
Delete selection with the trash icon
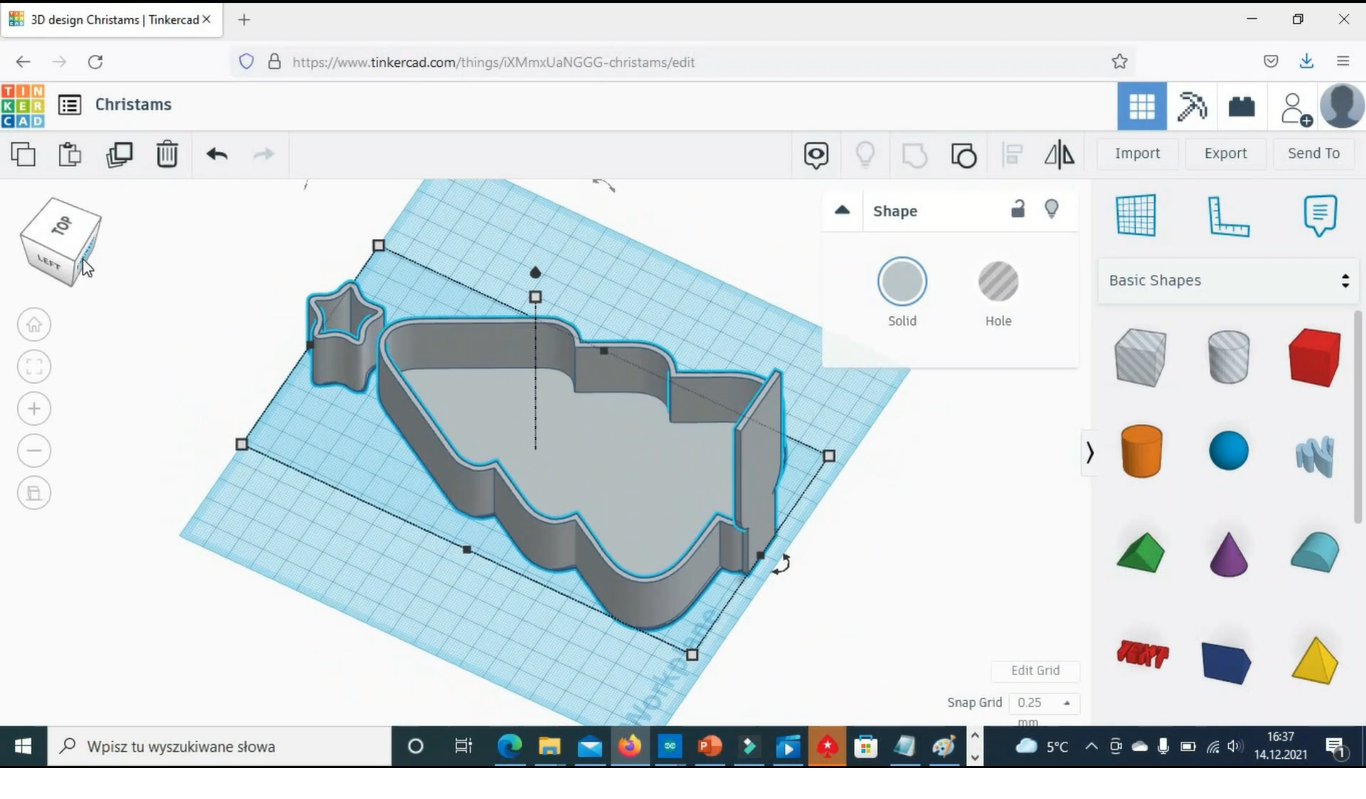click(167, 154)
